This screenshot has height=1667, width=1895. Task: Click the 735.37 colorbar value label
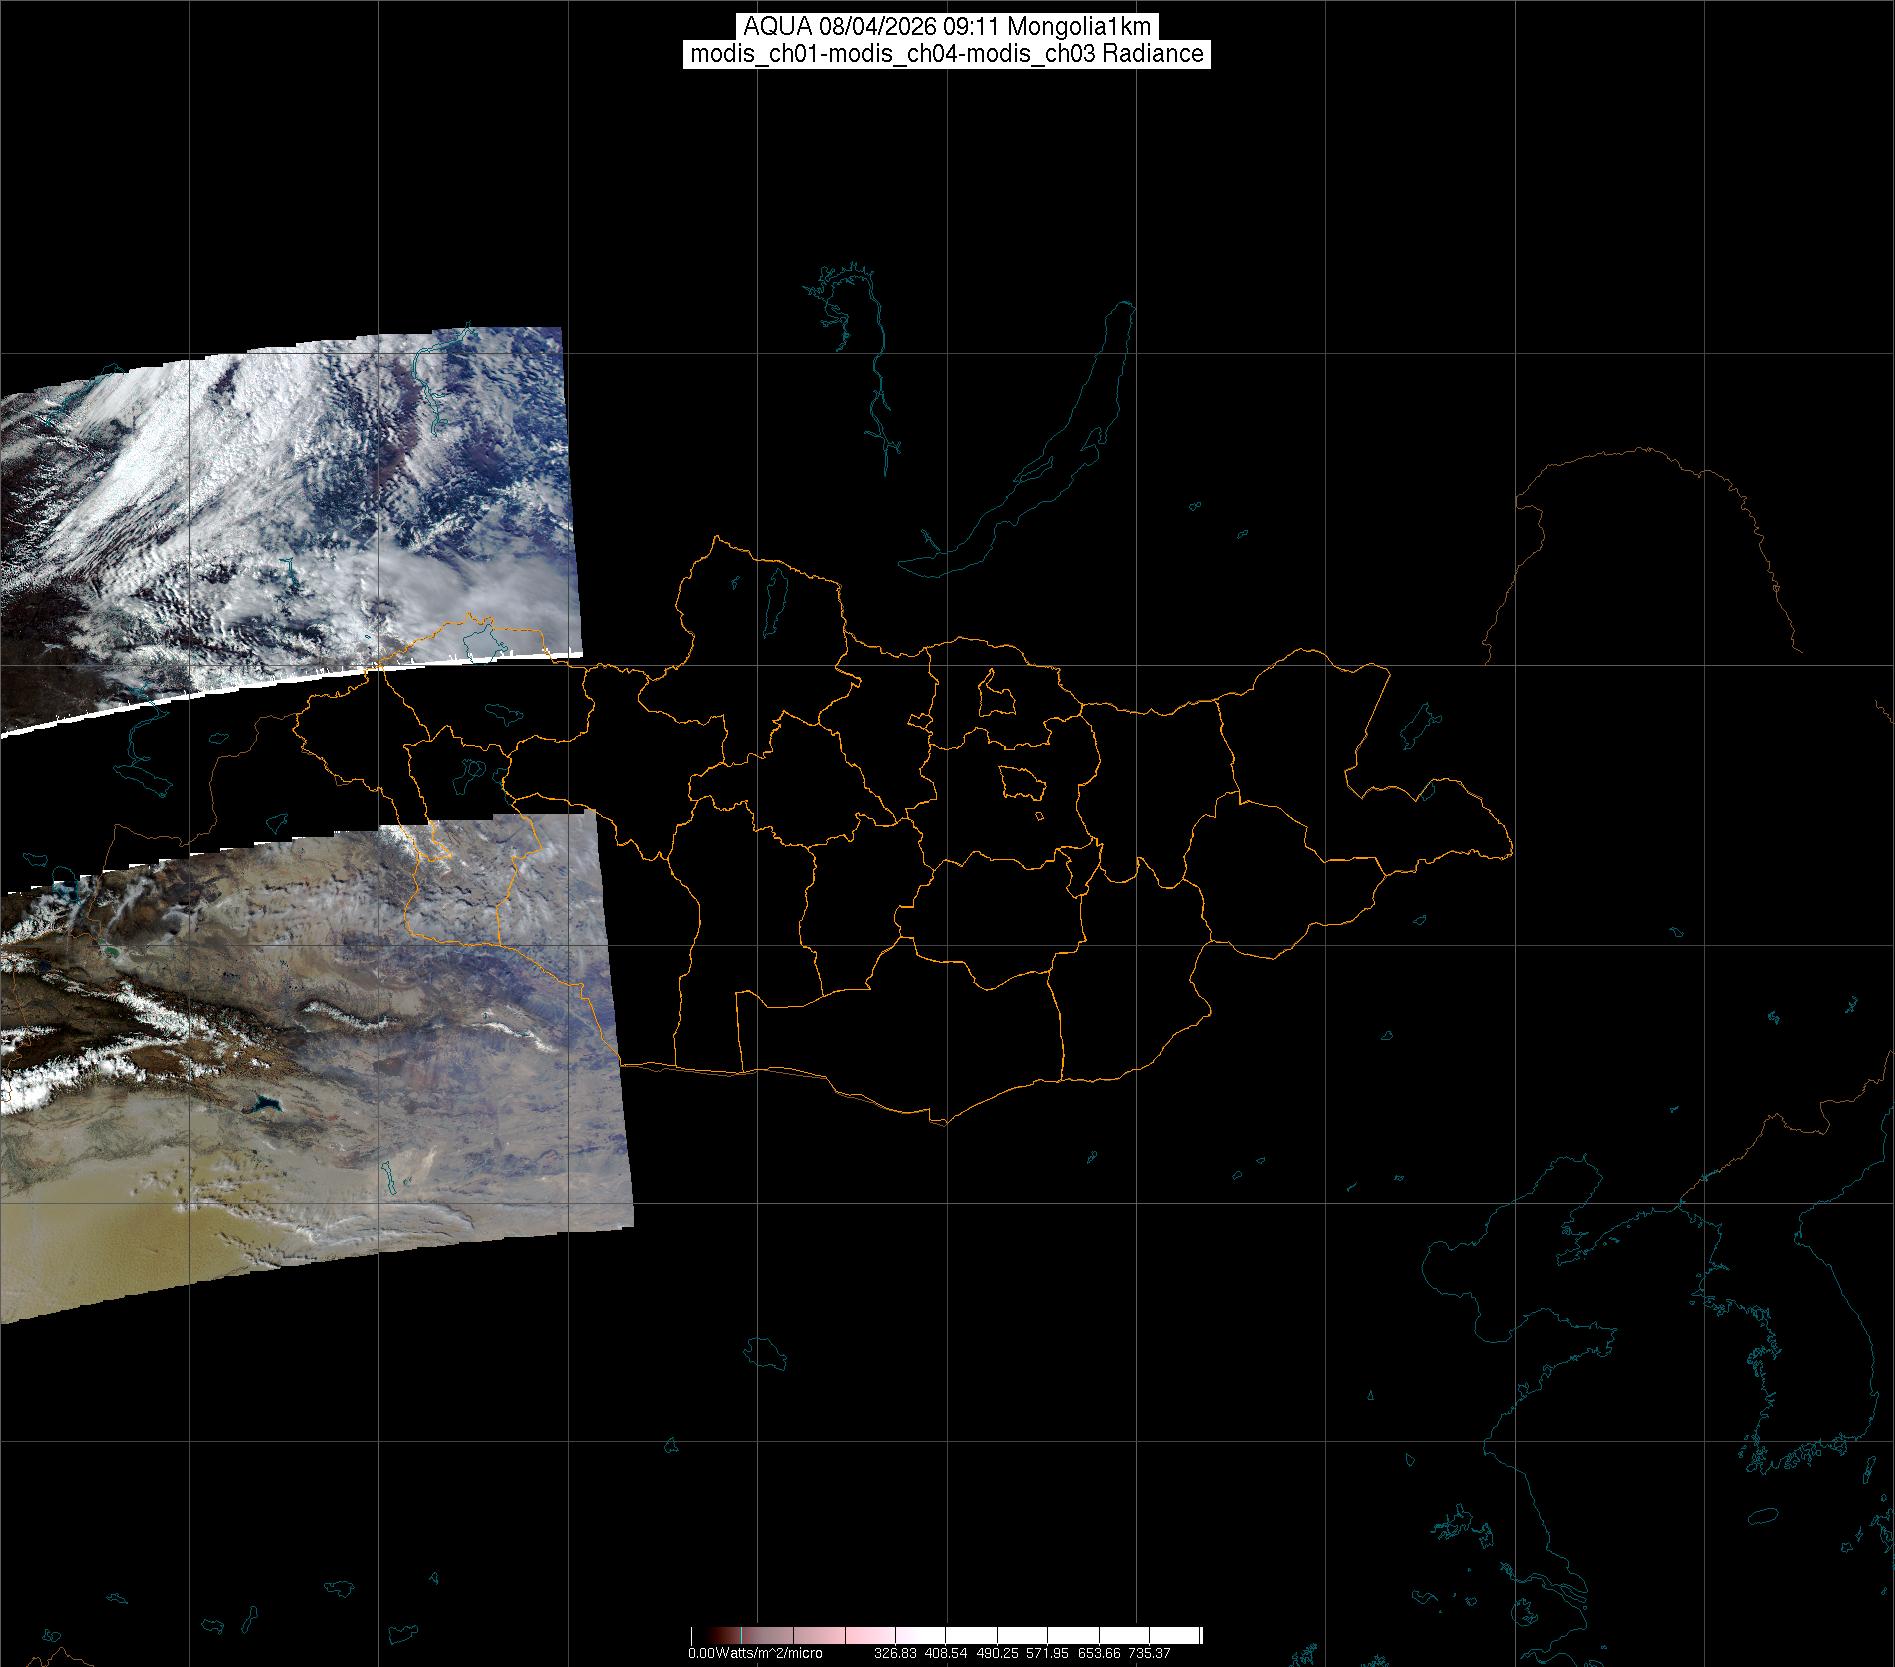(1148, 1653)
